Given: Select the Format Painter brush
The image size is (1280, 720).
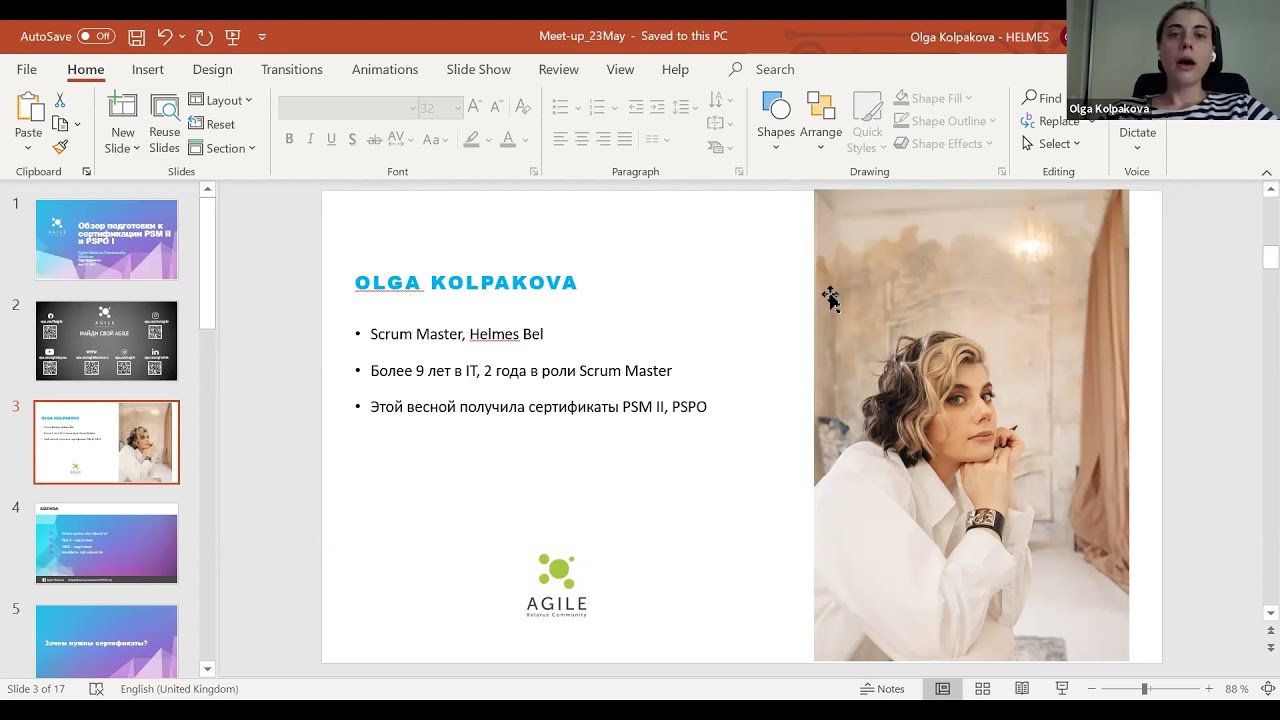Looking at the screenshot, I should [x=60, y=147].
